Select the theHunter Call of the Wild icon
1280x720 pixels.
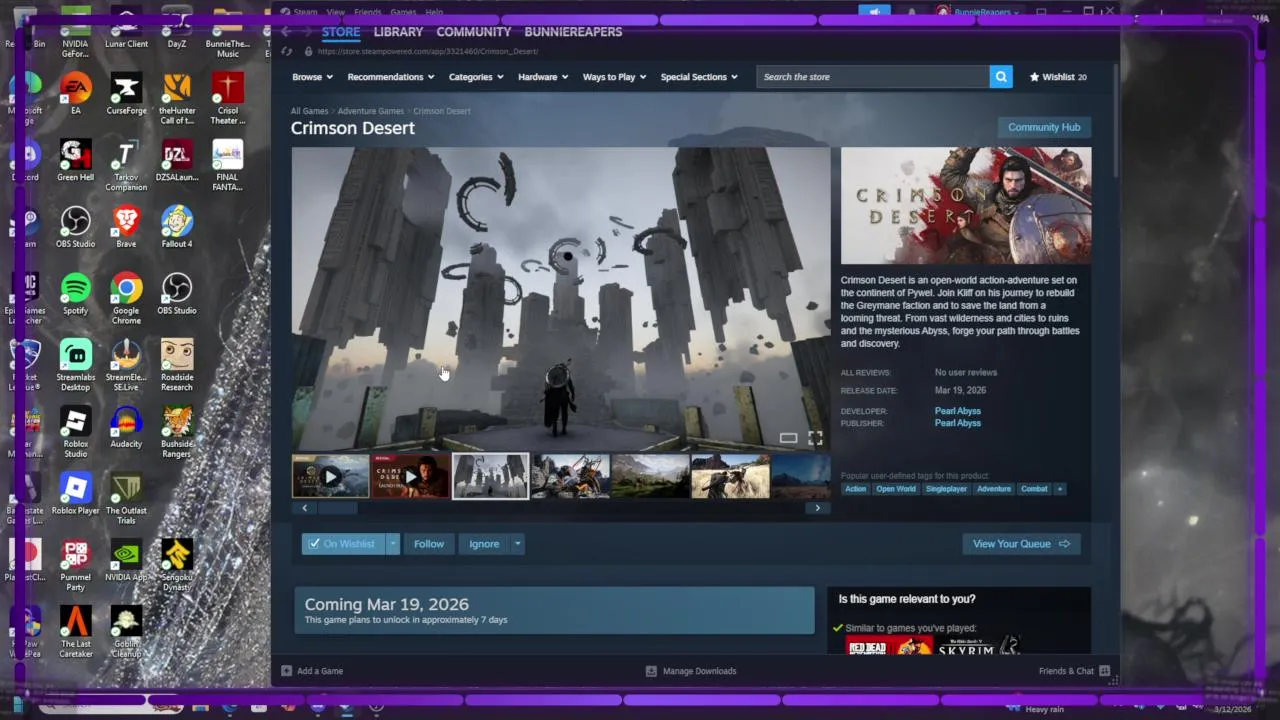(x=177, y=99)
